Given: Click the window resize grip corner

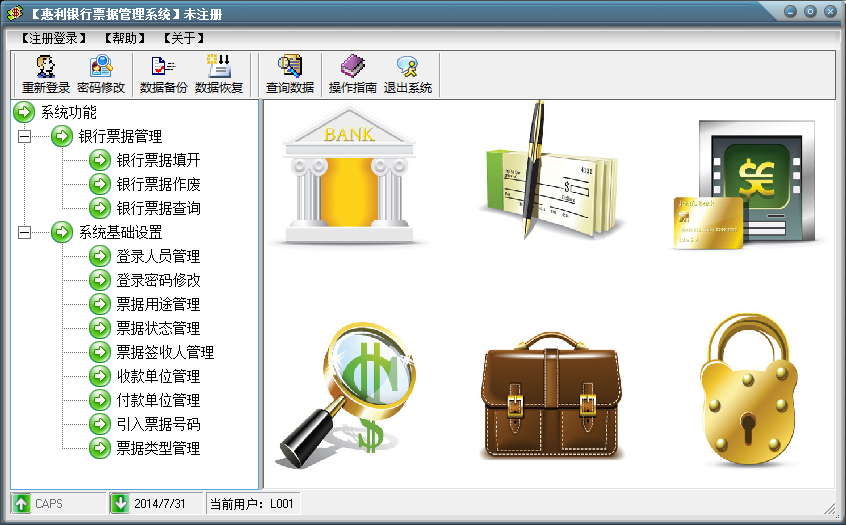Looking at the screenshot, I should pyautogui.click(x=829, y=508).
